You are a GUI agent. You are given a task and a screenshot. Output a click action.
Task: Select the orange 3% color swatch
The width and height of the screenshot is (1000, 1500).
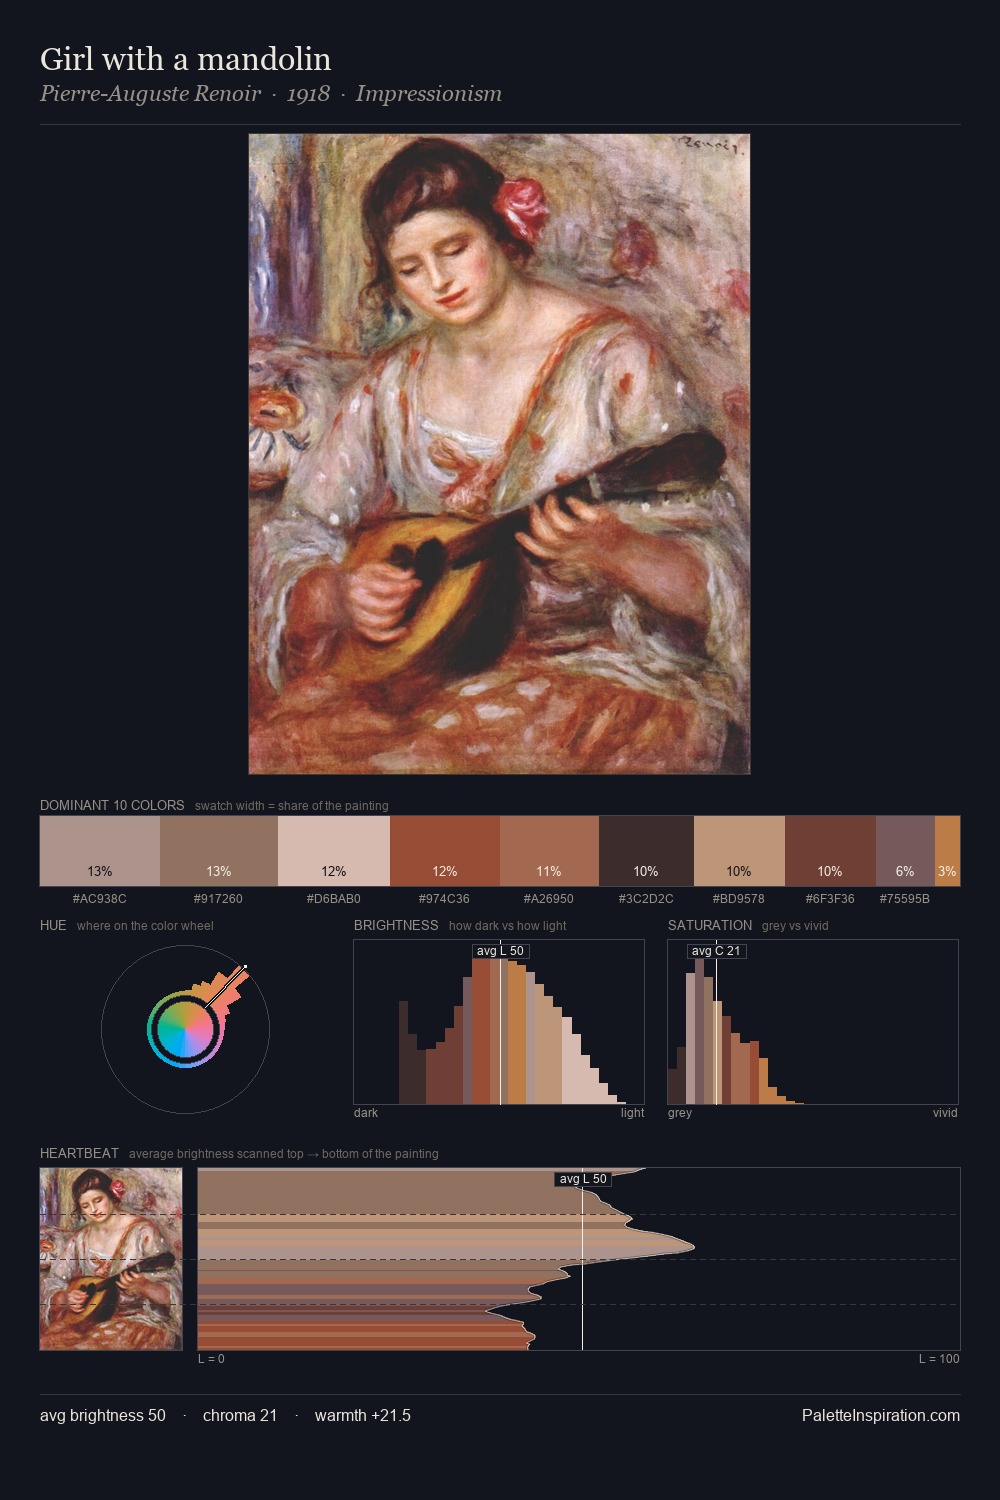point(947,851)
